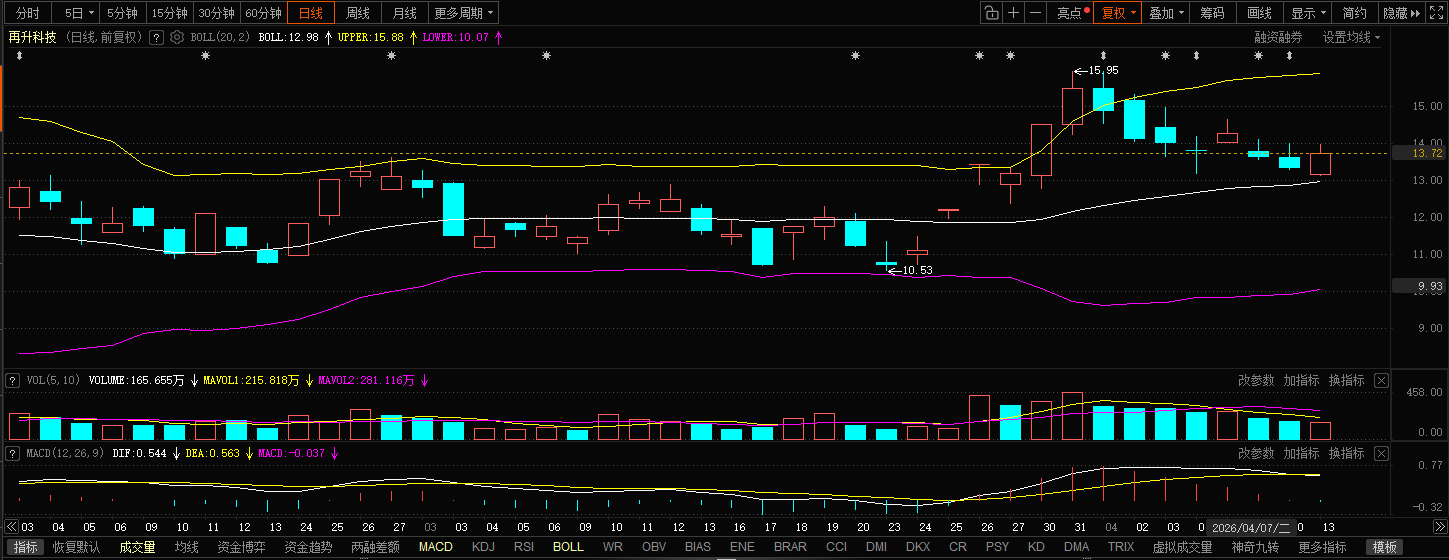Screen dimensions: 1449x560
Task: Expand the 复权 dropdown
Action: [1119, 13]
